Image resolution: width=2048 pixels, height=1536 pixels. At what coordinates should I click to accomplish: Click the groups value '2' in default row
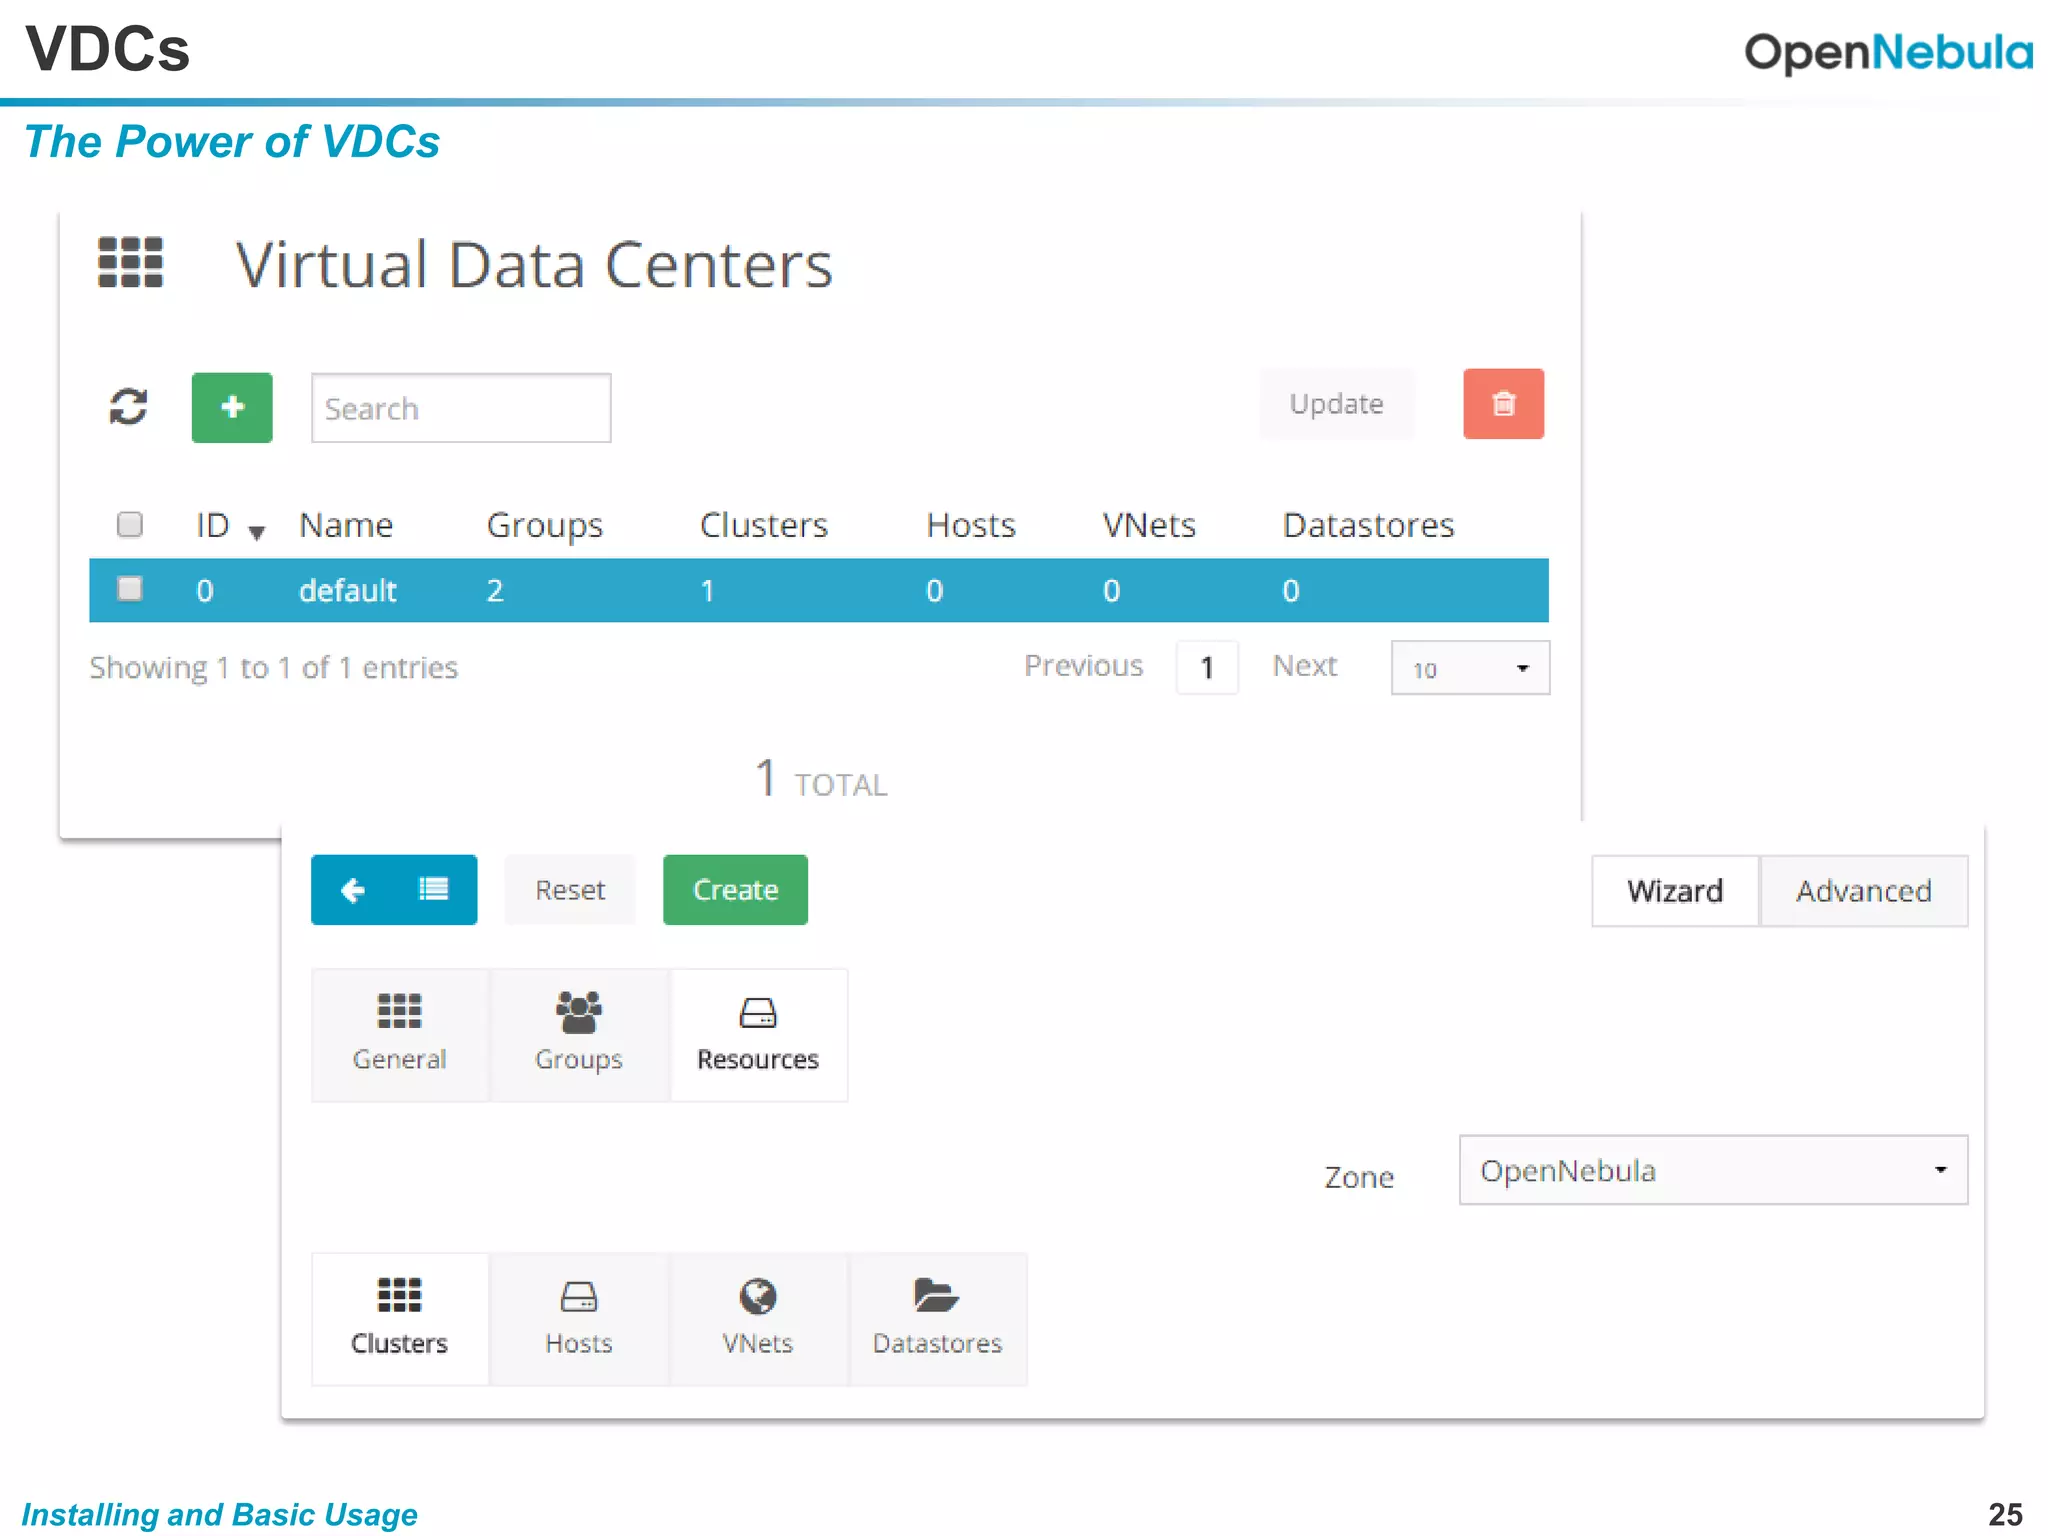[495, 590]
